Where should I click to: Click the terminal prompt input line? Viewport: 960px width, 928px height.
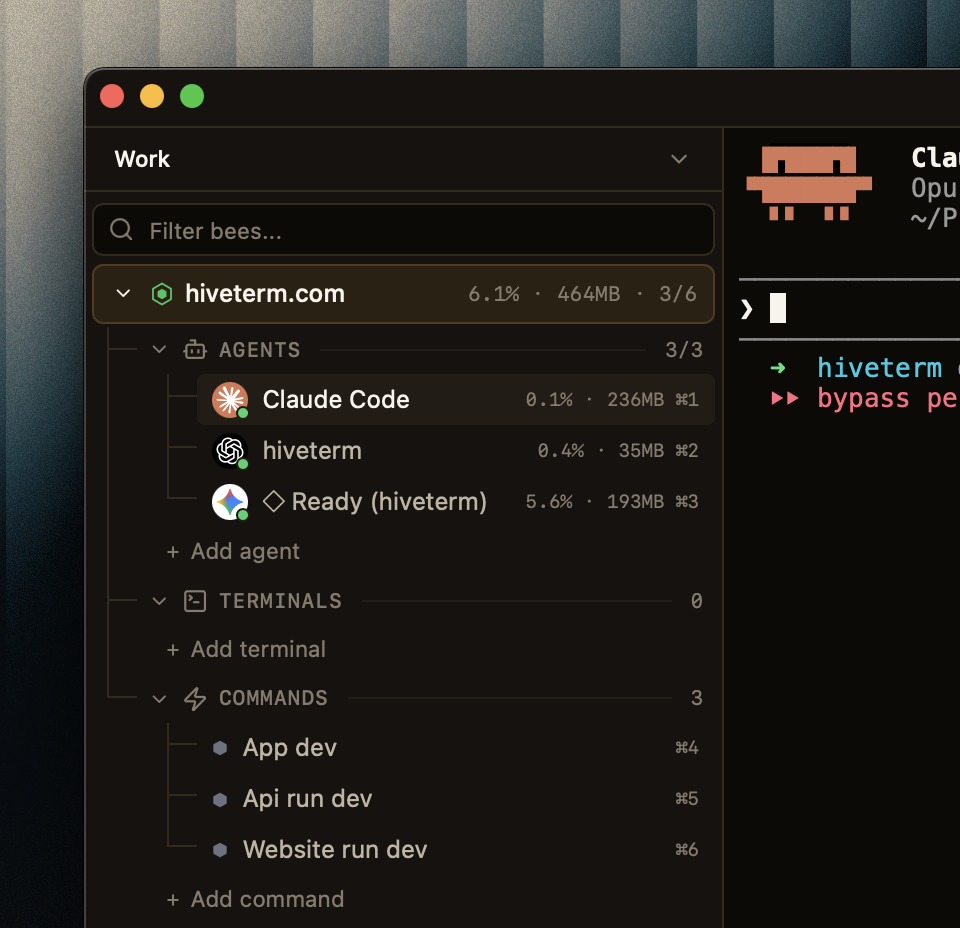pyautogui.click(x=849, y=309)
